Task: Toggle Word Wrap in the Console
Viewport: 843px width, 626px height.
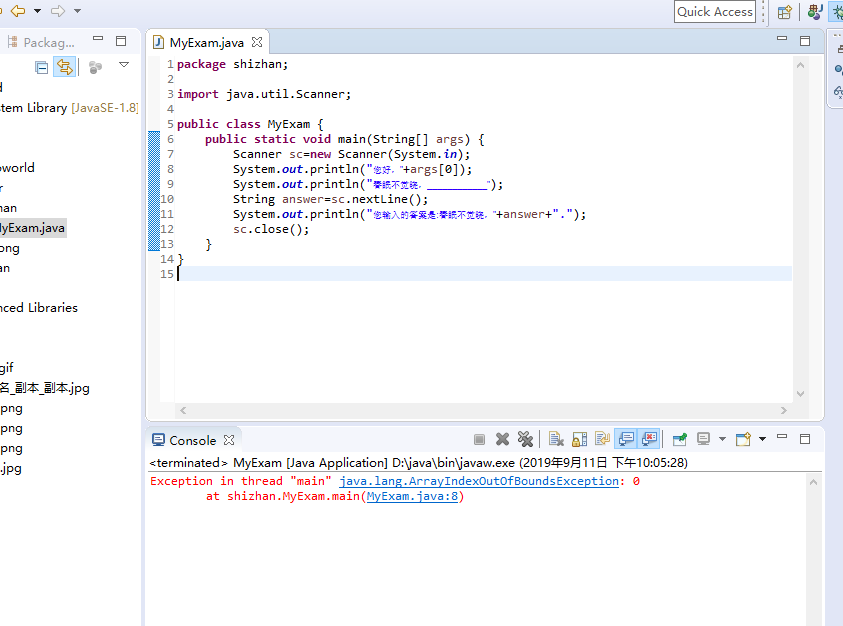Action: 603,439
